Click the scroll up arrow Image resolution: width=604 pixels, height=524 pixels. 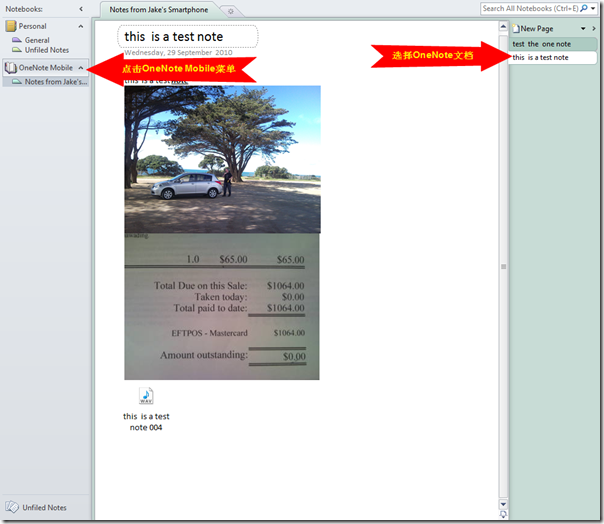click(x=503, y=27)
